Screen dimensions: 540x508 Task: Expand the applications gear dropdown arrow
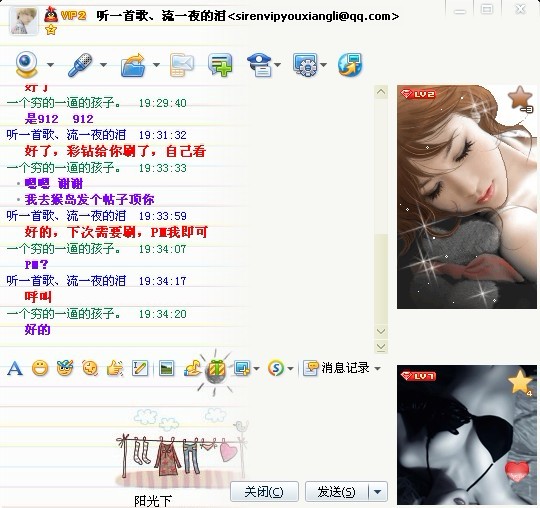coord(323,65)
